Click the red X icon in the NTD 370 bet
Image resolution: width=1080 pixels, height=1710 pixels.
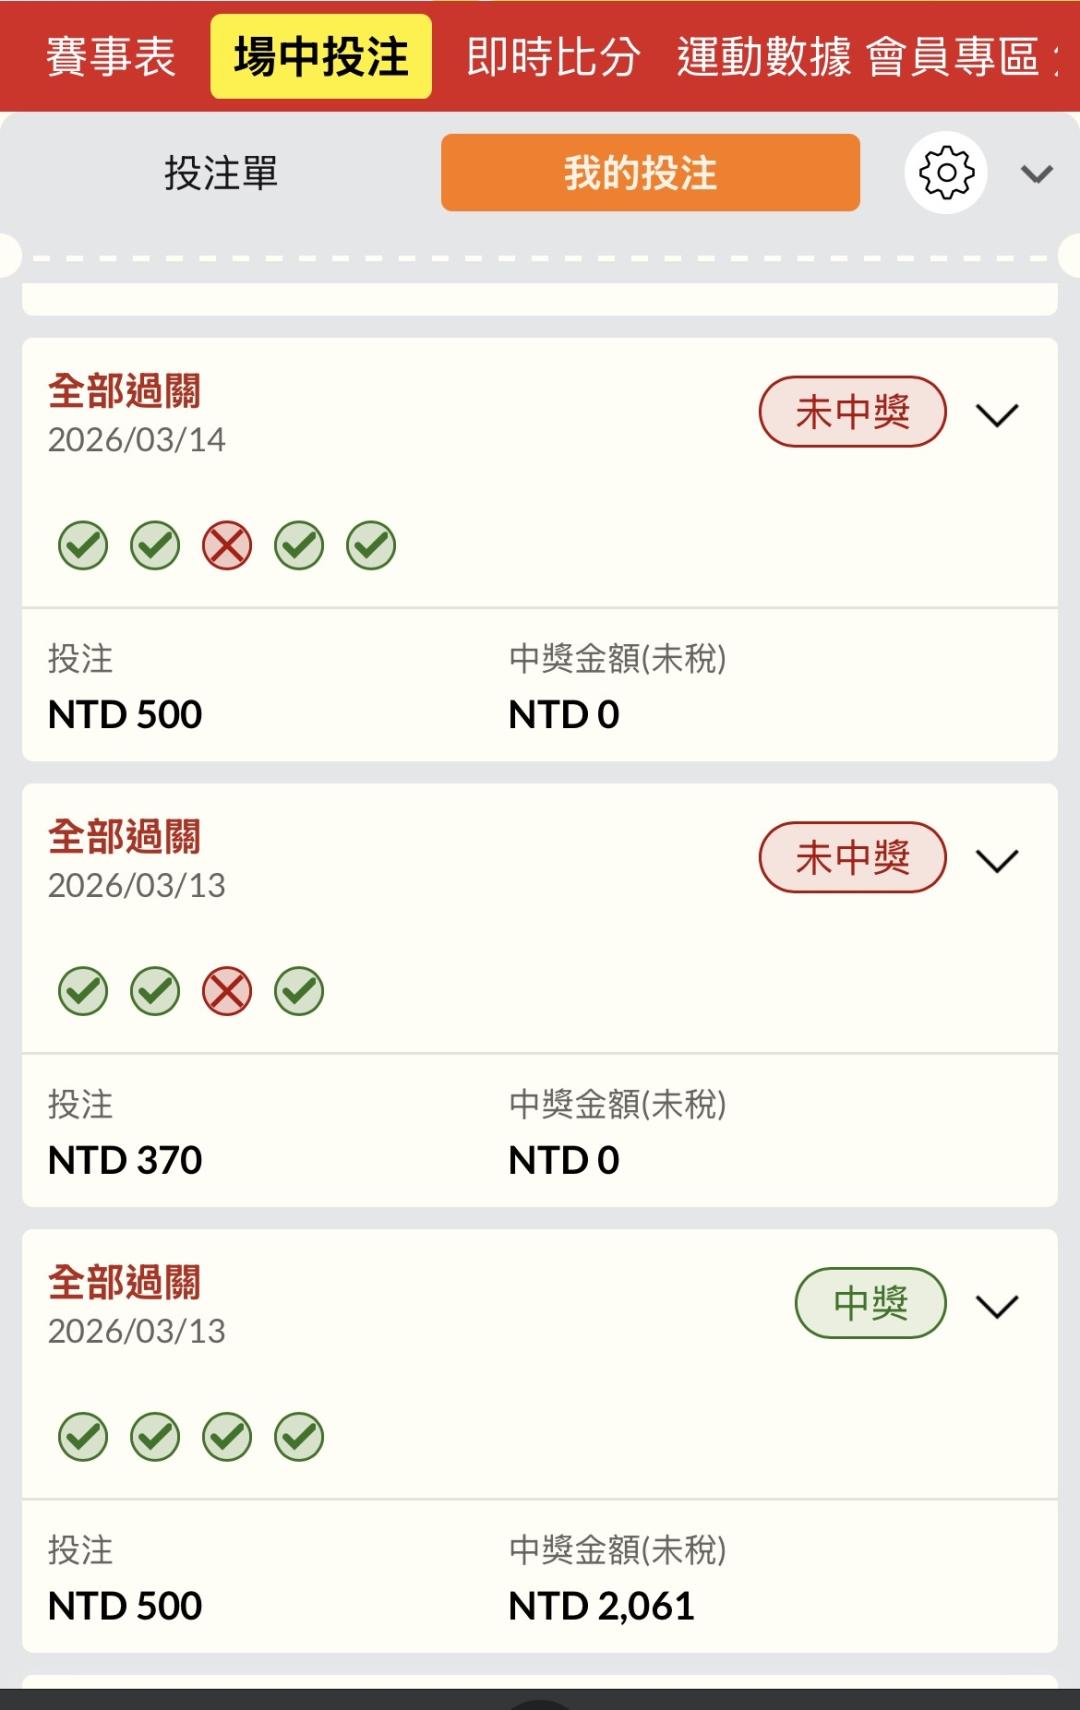pyautogui.click(x=227, y=992)
